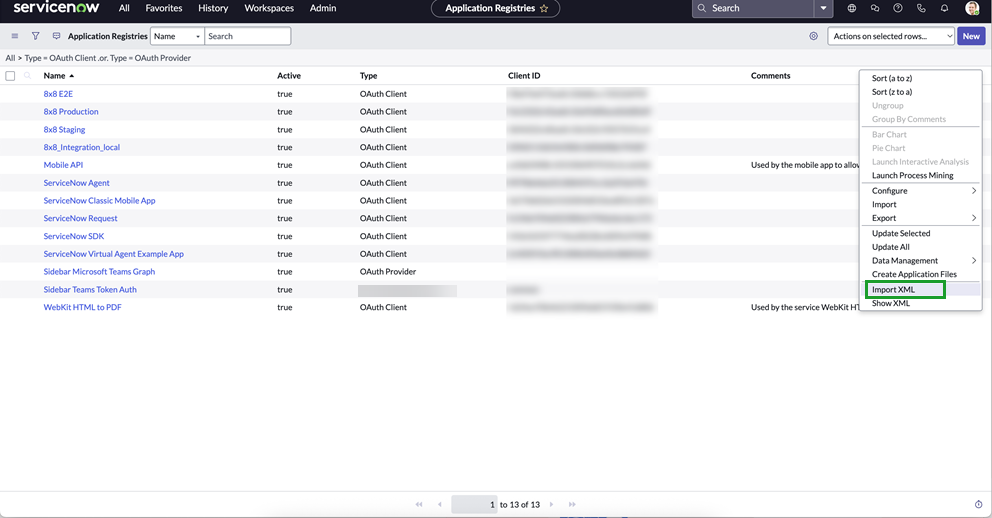Favorite Application Registries with the star icon
Screen dimensions: 992x518
tap(544, 8)
